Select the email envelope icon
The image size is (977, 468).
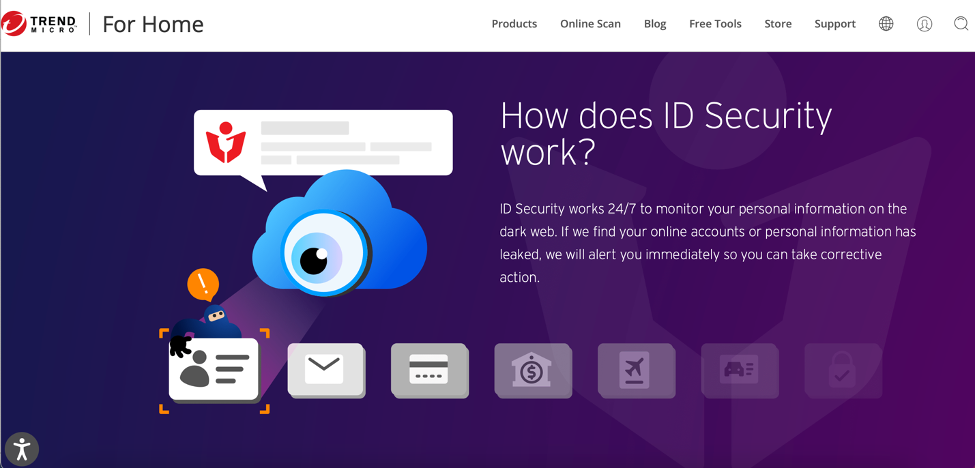click(x=326, y=370)
